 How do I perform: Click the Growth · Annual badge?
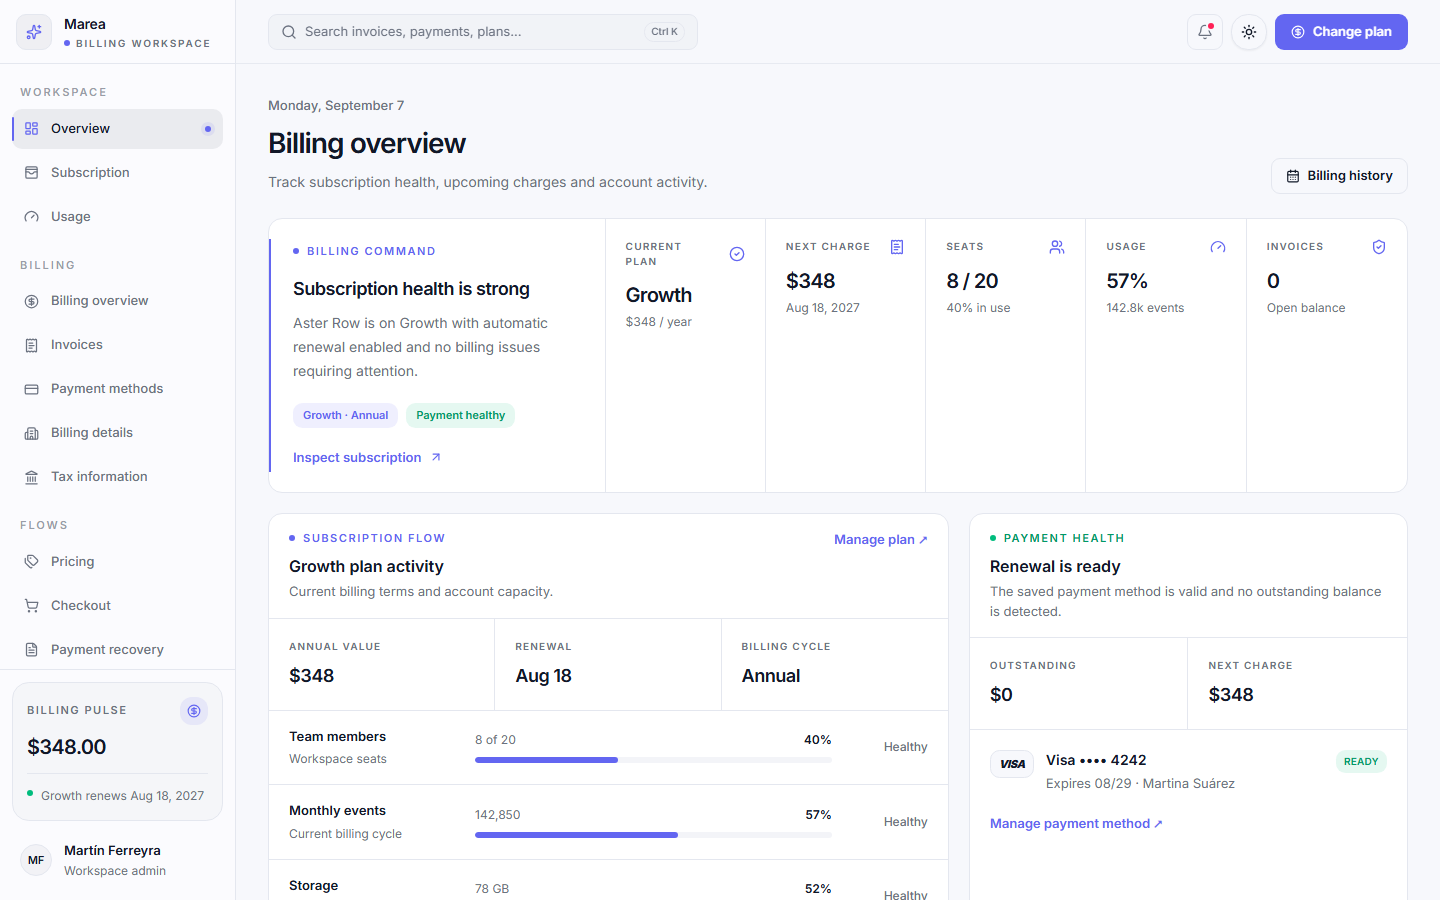click(346, 416)
